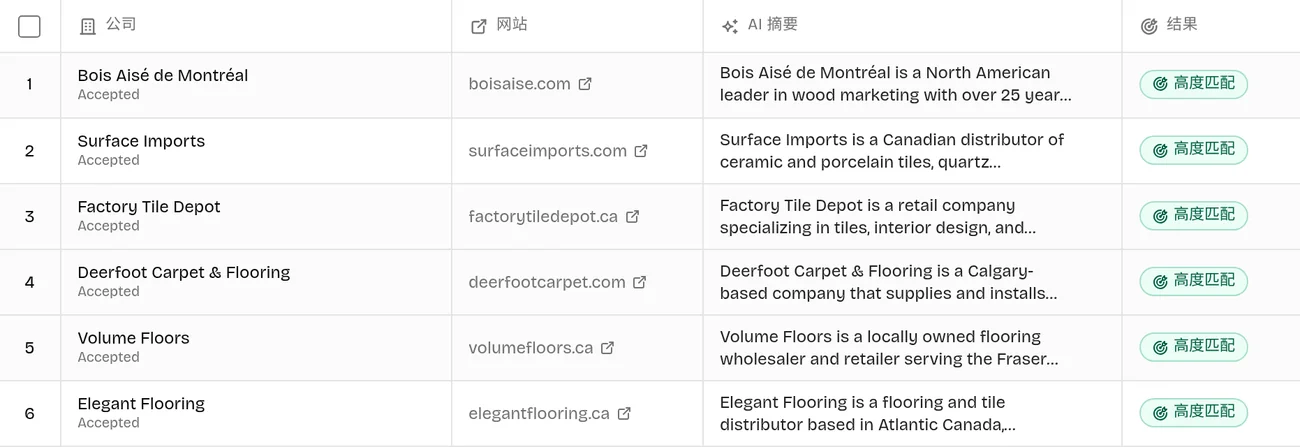Click the 结果 column header
1300x447 pixels.
click(1182, 25)
